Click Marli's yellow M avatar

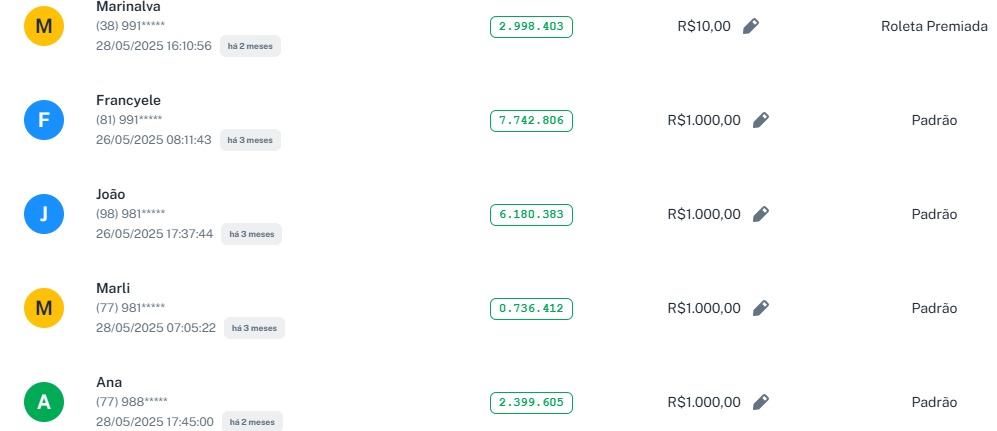44,309
